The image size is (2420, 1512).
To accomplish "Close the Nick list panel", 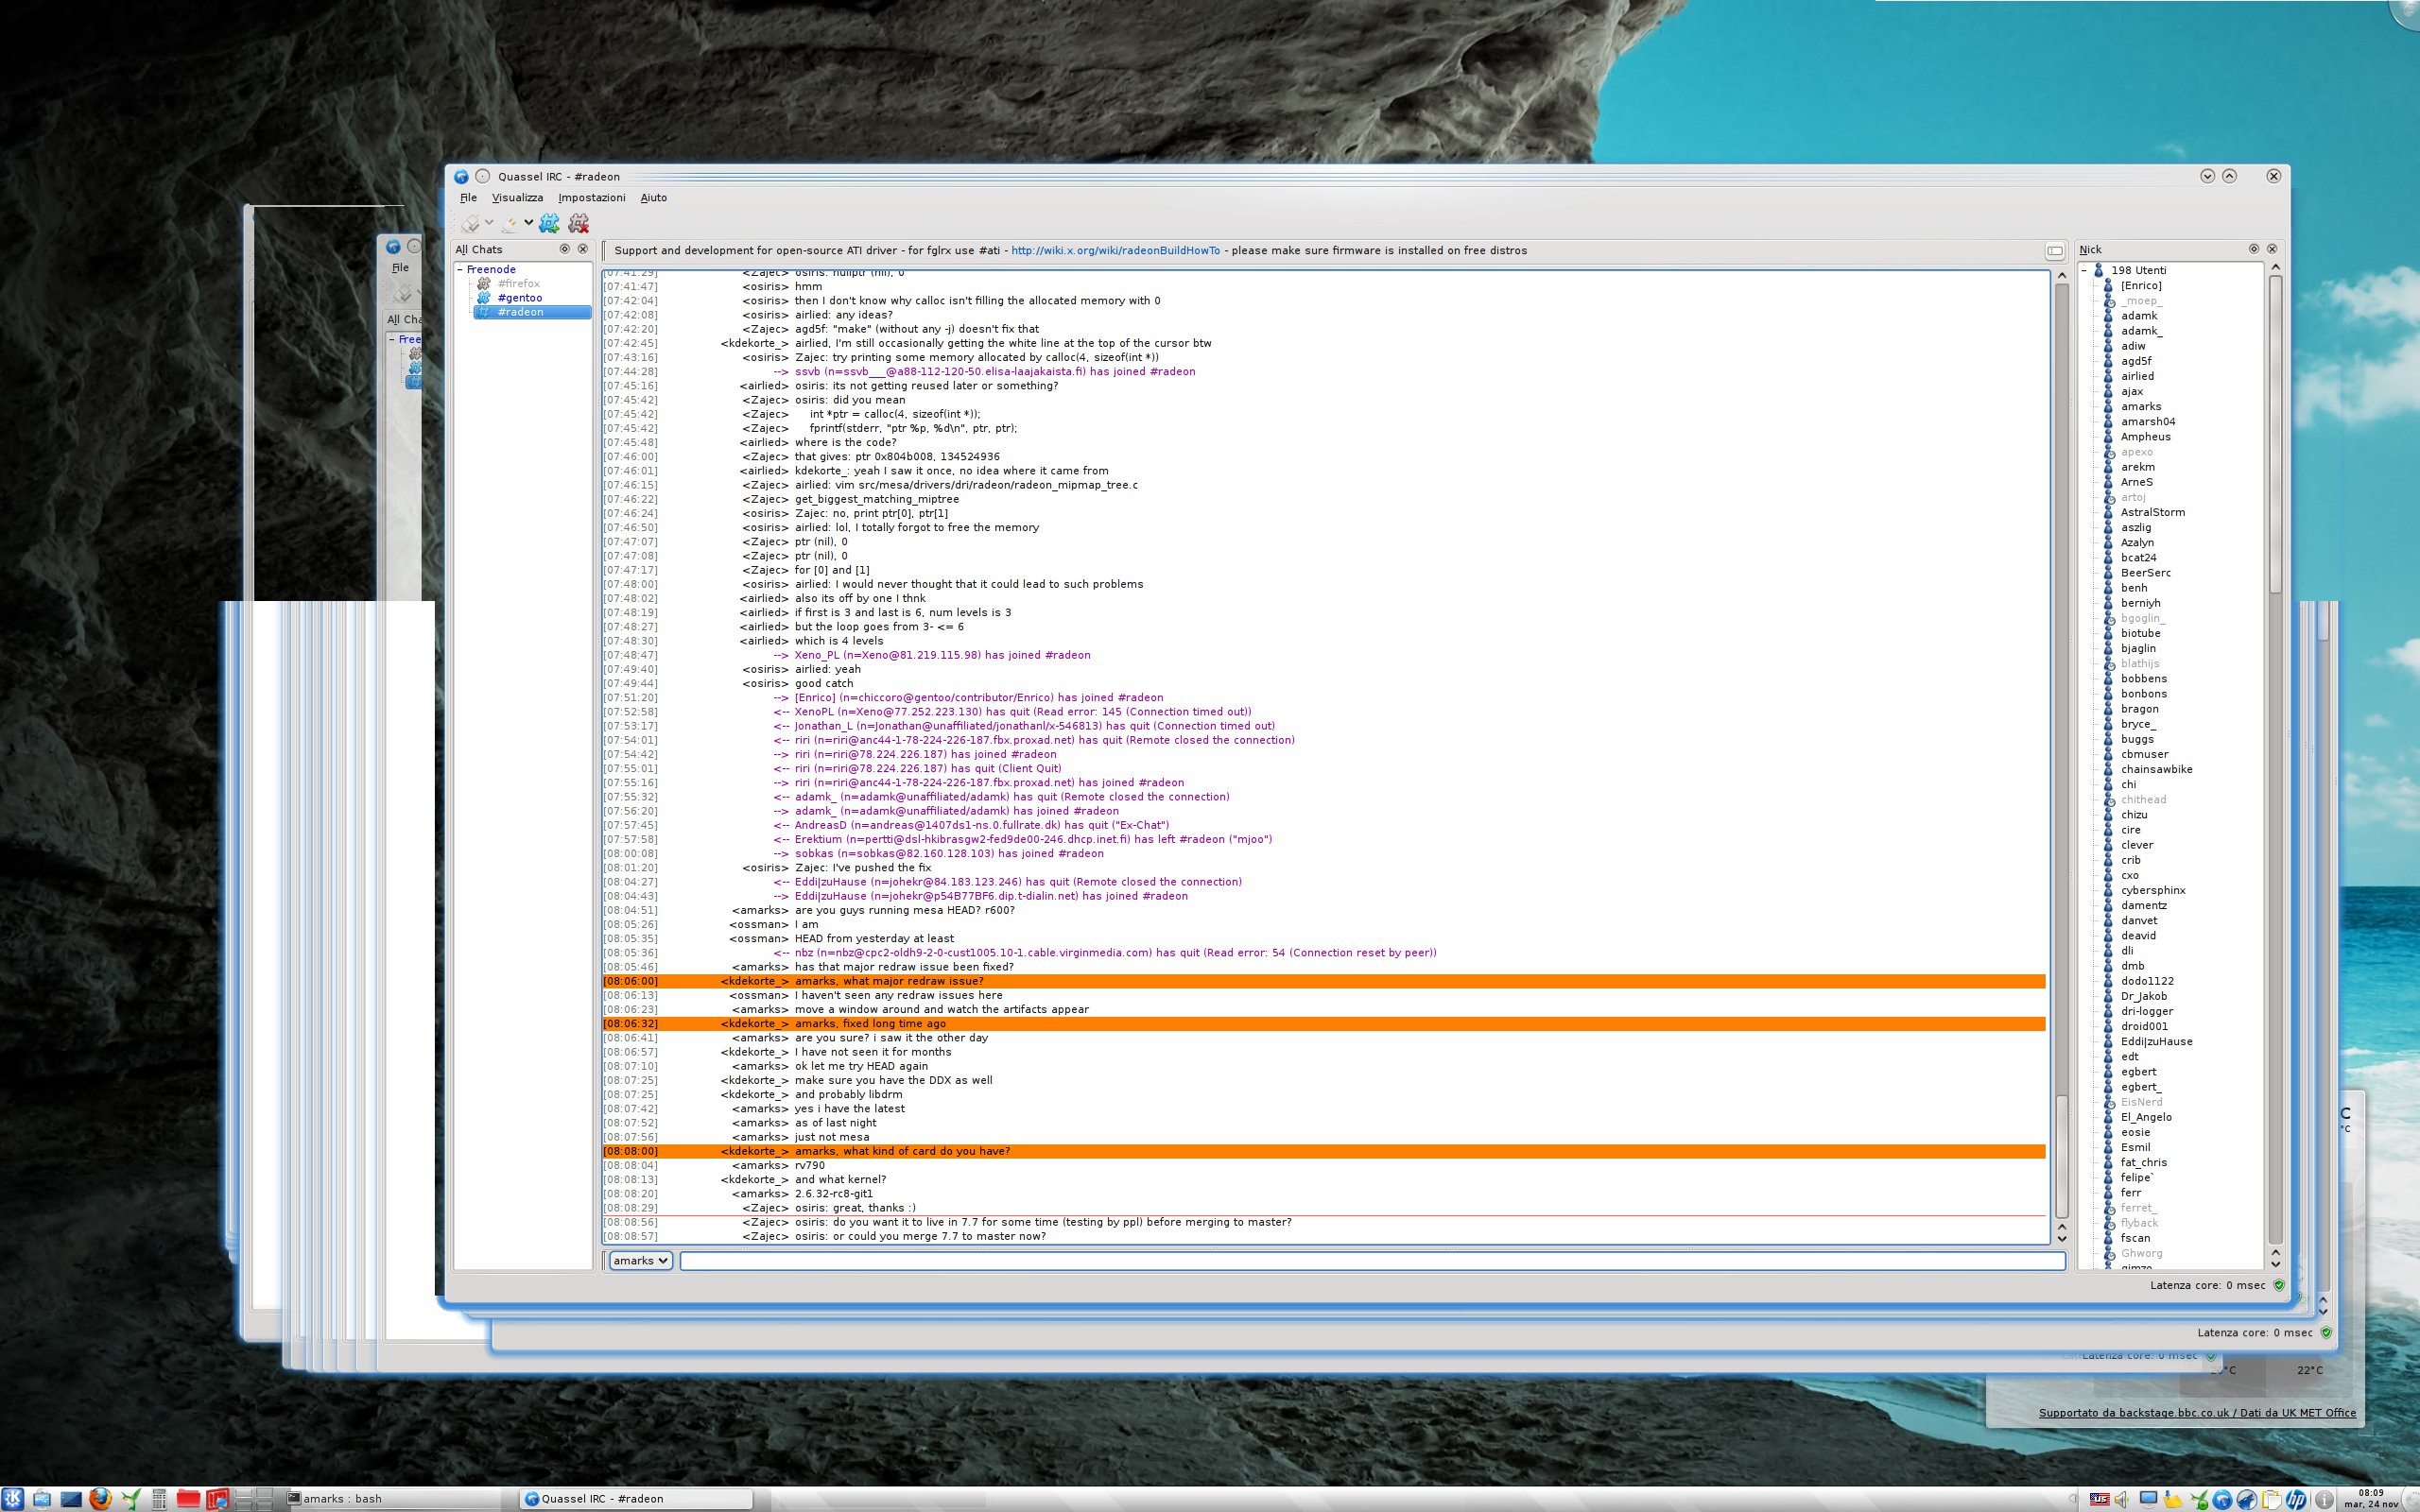I will [2272, 249].
